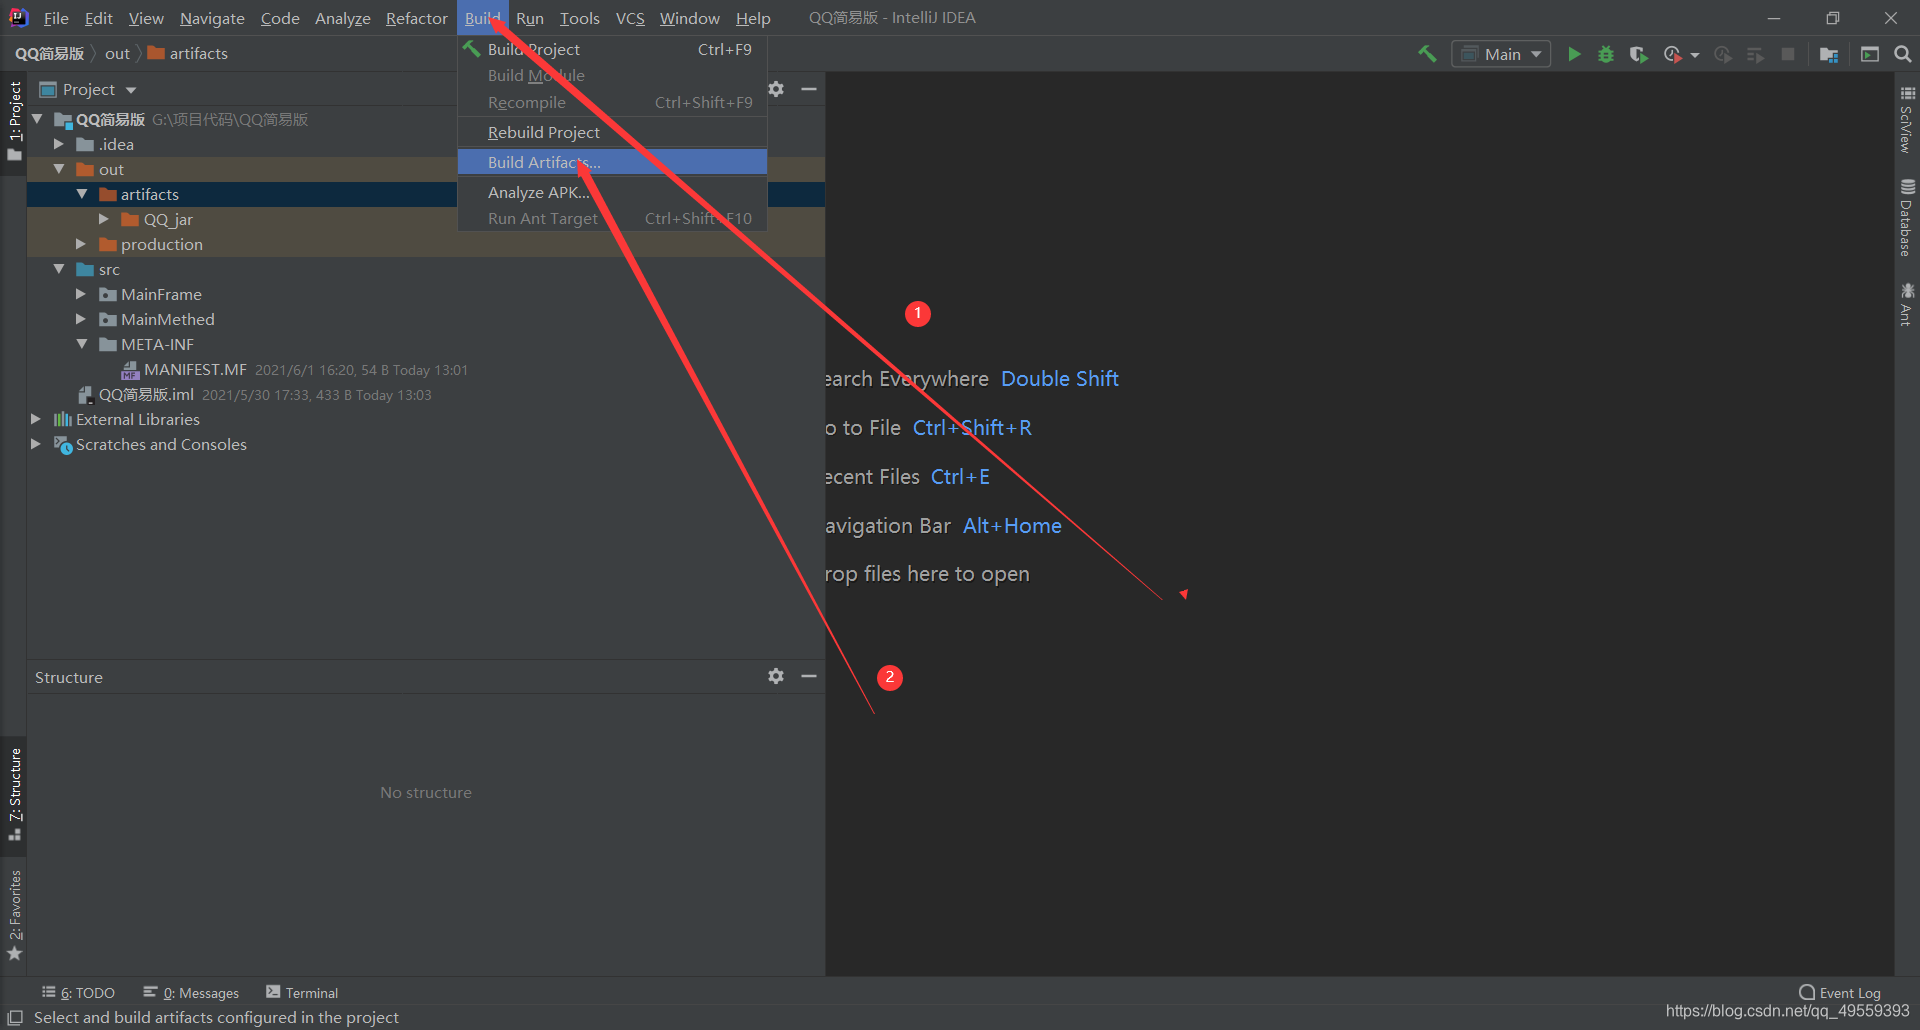Screen dimensions: 1920x1030
Task: Click the Build Project hammer toolbar icon
Action: tap(1427, 54)
